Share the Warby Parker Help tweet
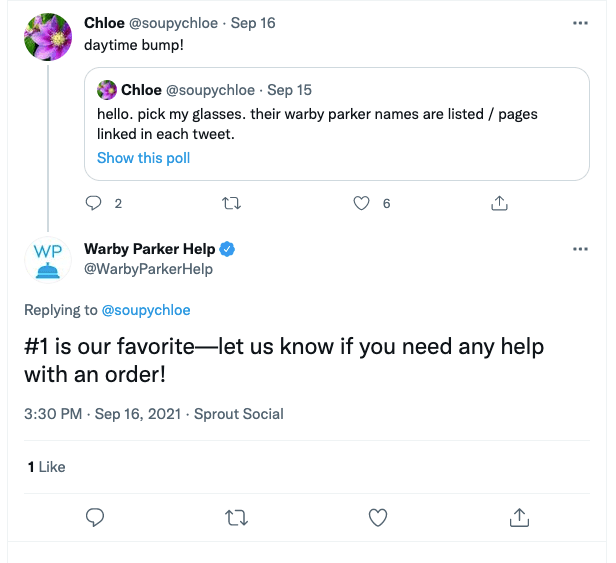Image resolution: width=616 pixels, height=563 pixels. coord(519,517)
